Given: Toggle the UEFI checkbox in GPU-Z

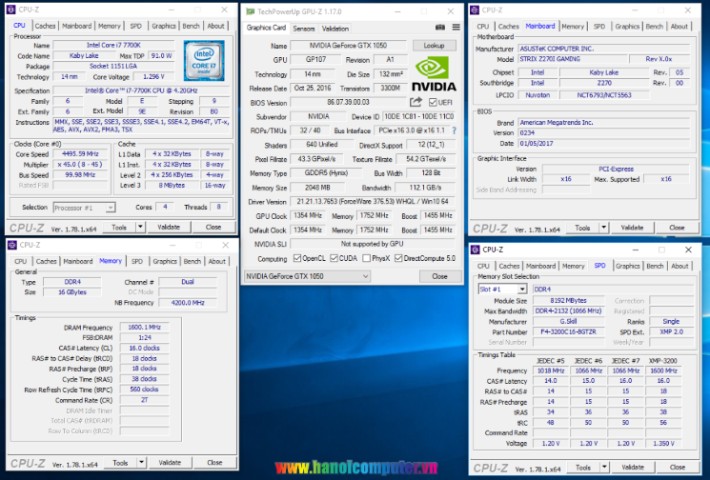Looking at the screenshot, I should coord(433,102).
